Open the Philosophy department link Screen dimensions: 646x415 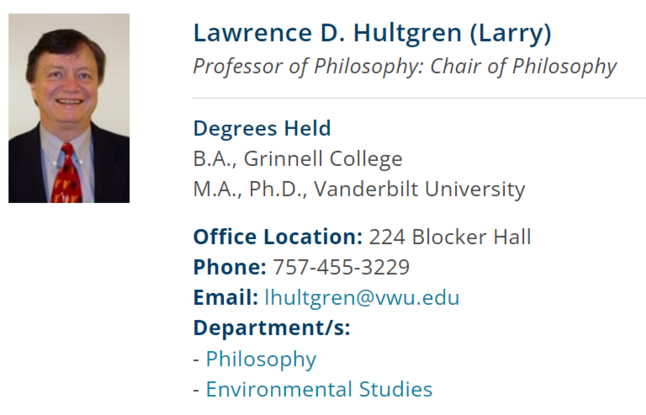(261, 359)
